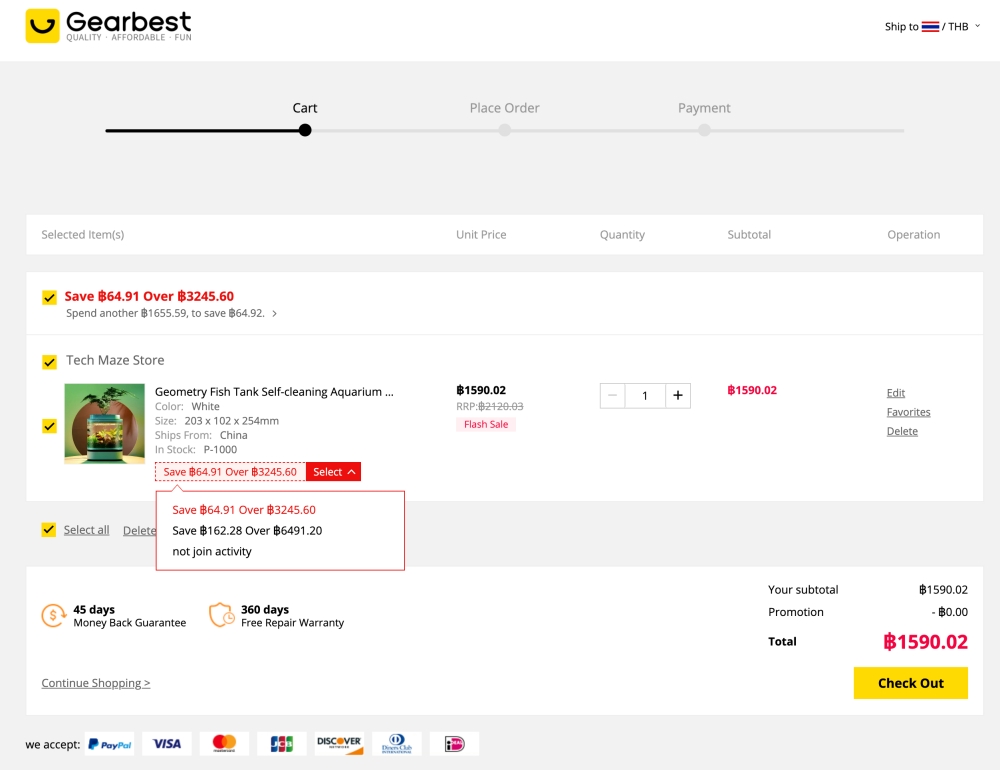The height and width of the screenshot is (770, 1000).
Task: Click the Check Out button
Action: [x=911, y=683]
